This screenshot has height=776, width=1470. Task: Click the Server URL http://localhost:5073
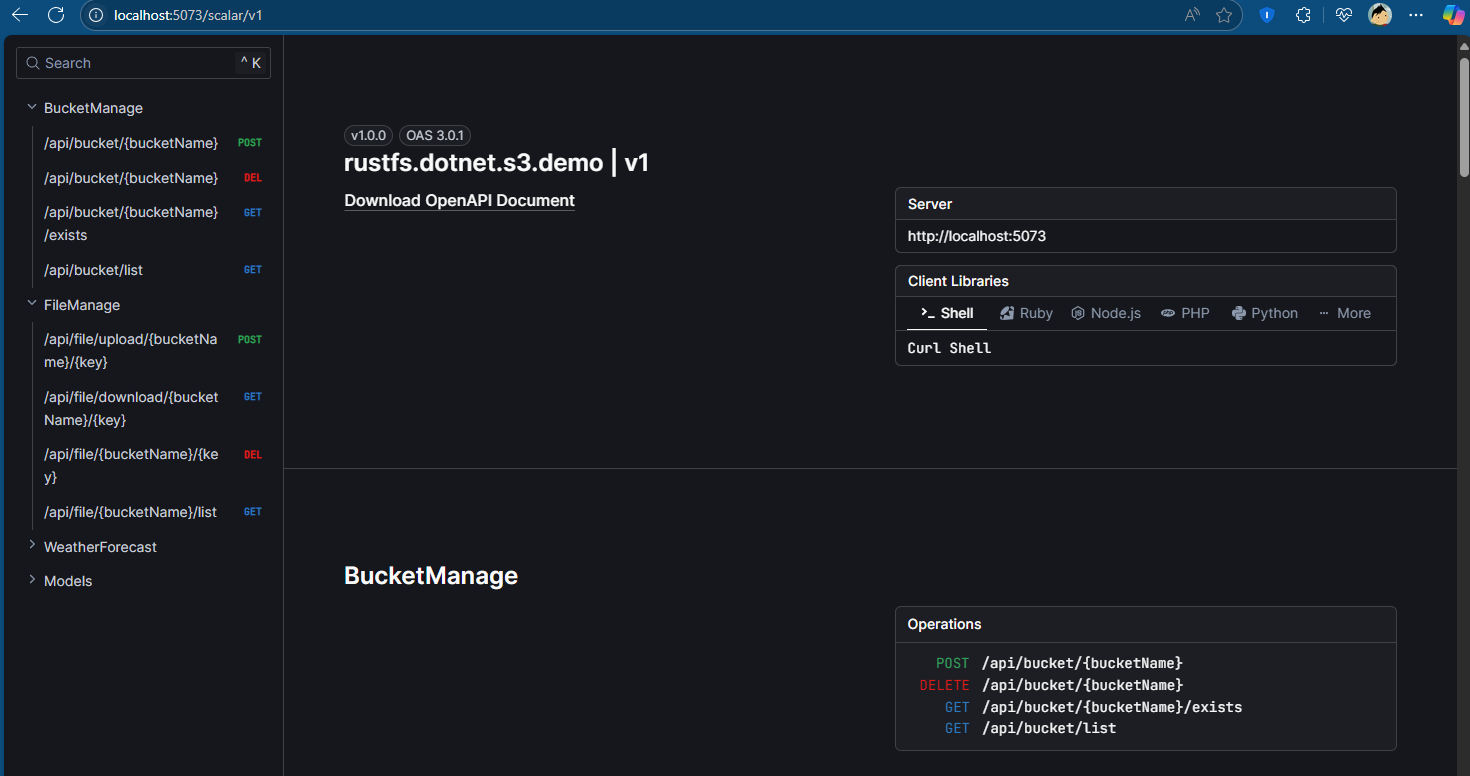(977, 236)
